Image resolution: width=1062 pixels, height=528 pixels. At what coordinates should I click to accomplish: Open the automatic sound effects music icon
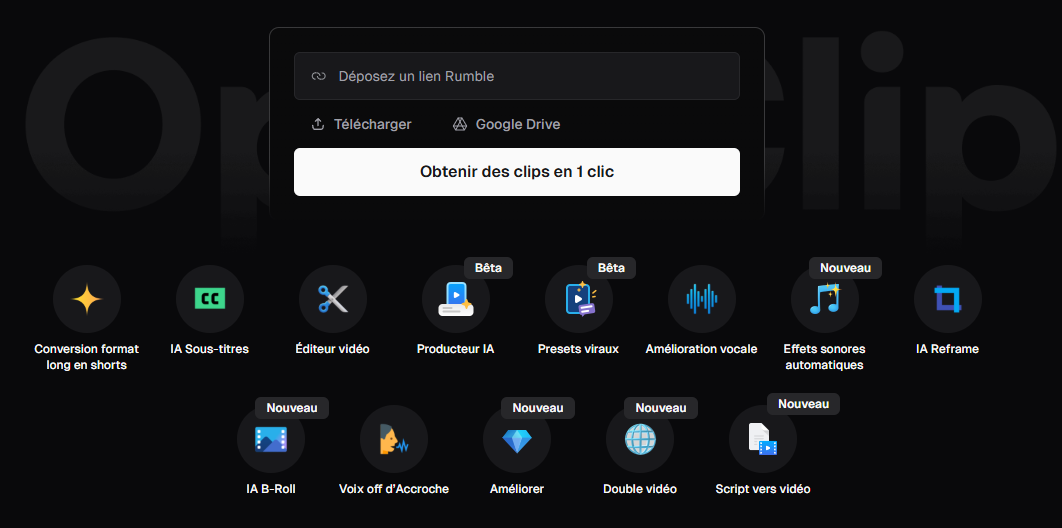pyautogui.click(x=825, y=299)
